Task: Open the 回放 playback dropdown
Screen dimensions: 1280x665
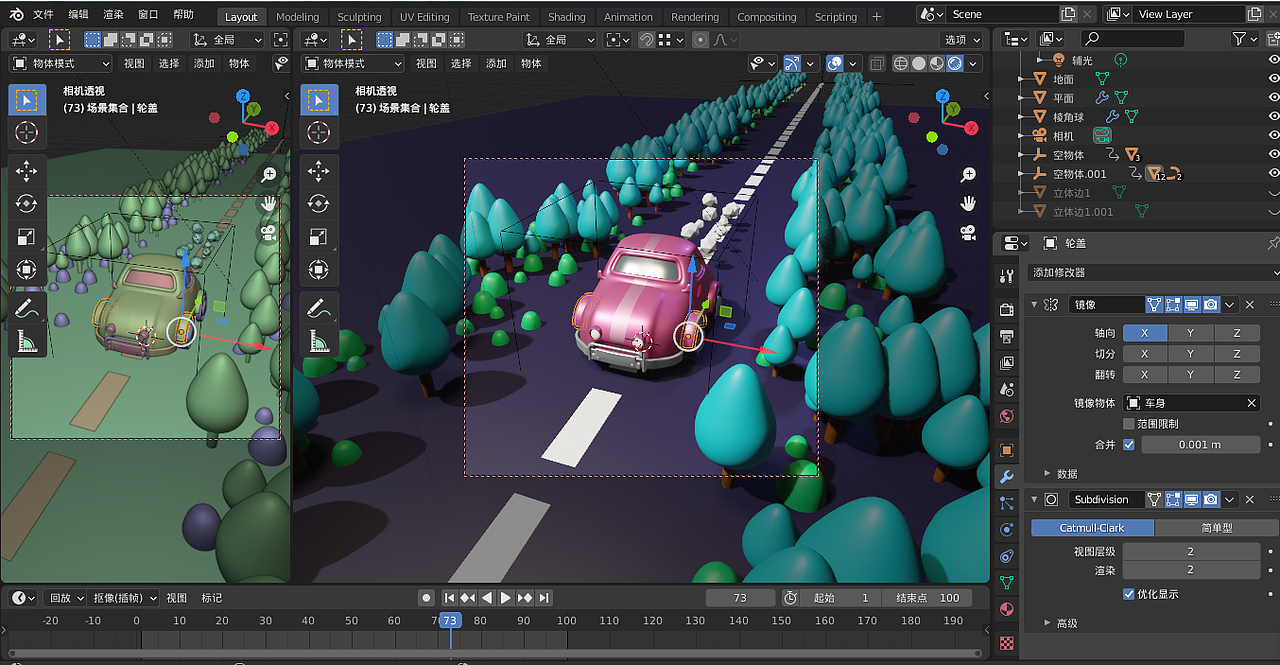Action: point(67,598)
